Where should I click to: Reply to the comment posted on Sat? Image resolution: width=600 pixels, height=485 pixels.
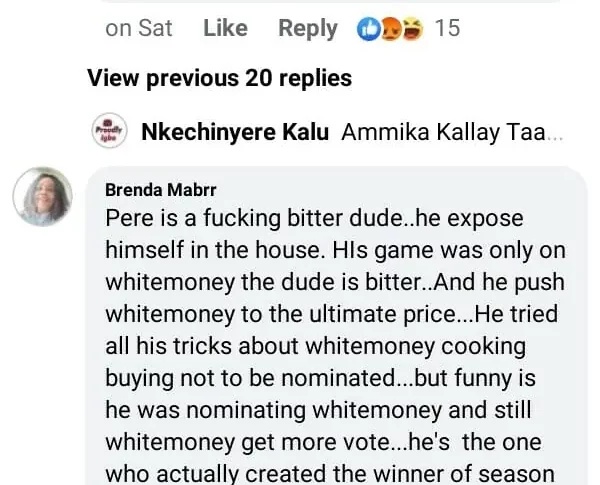pos(307,28)
